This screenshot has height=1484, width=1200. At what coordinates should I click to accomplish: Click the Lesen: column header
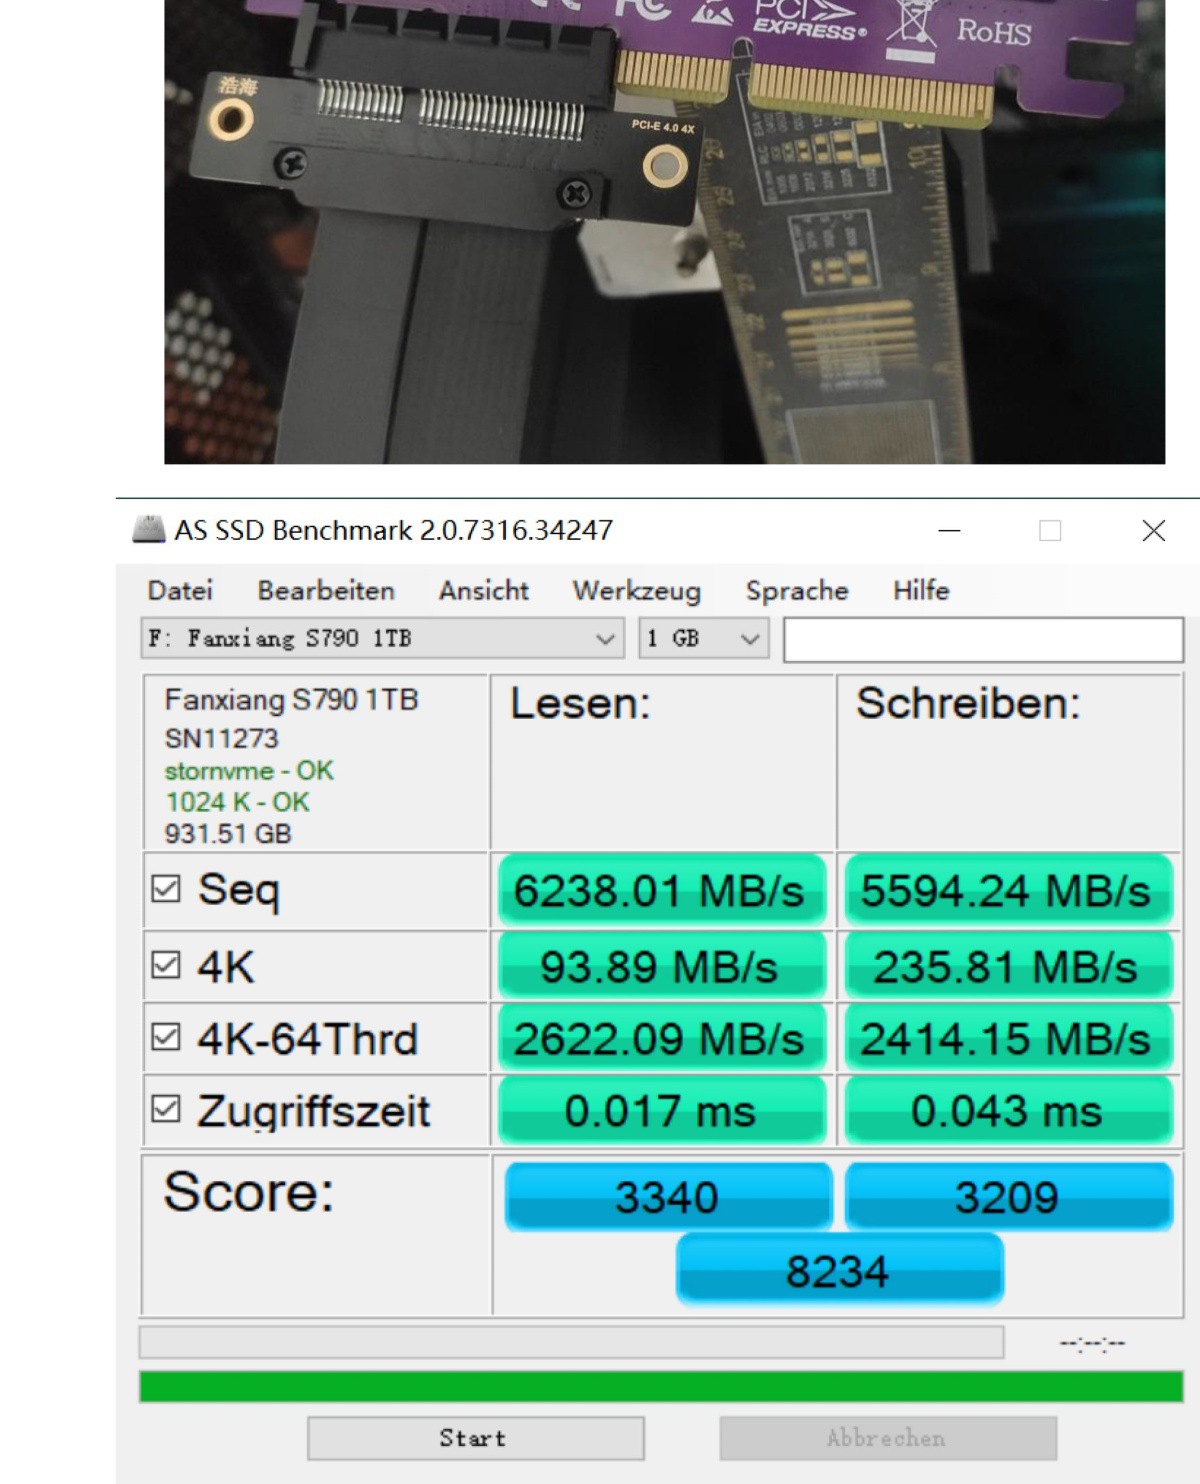pos(580,704)
